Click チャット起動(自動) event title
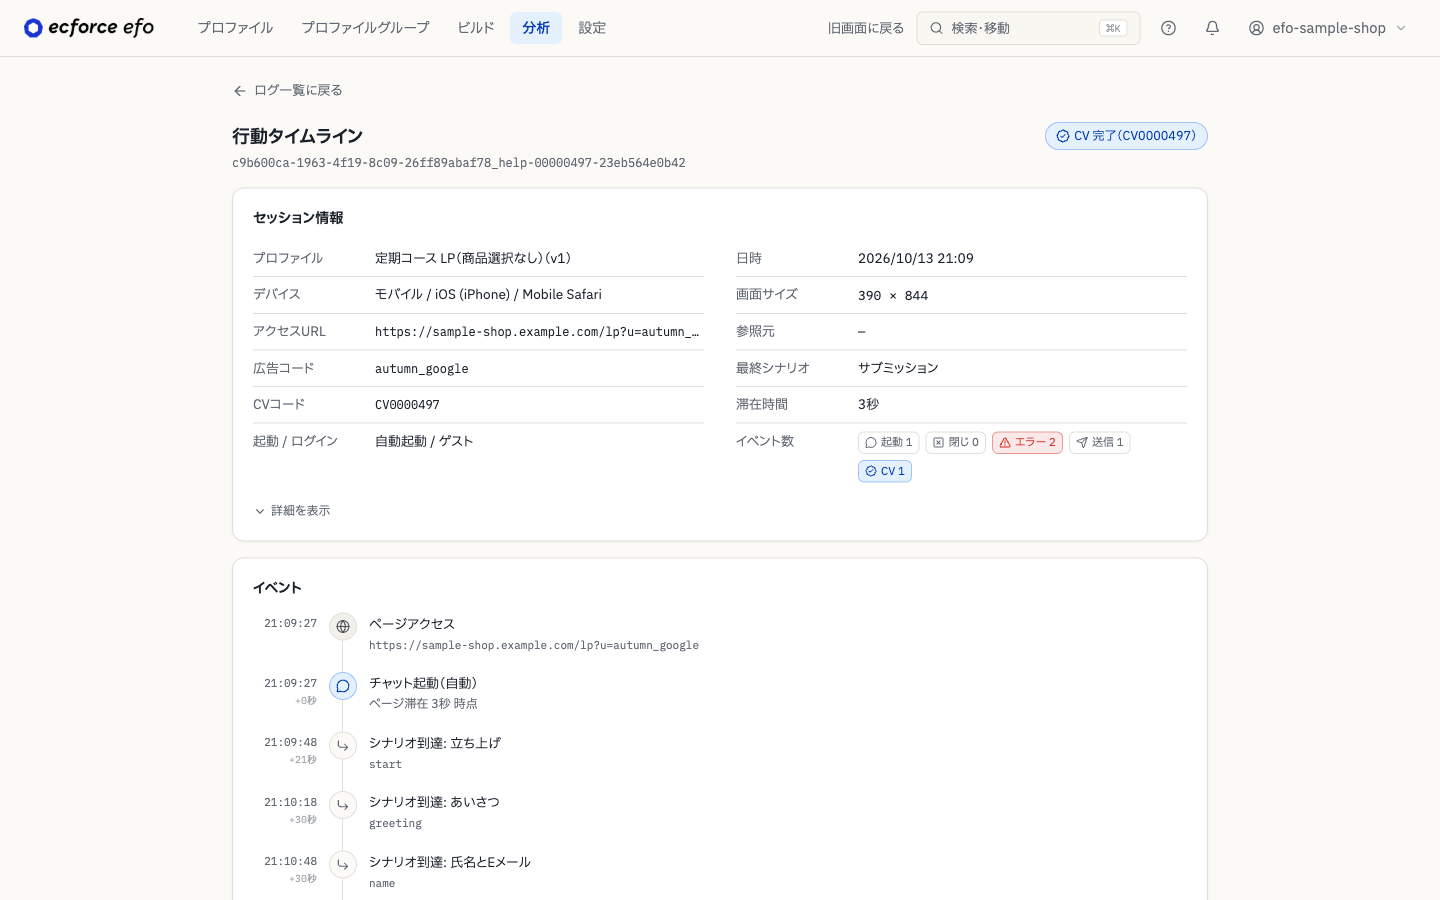 423,683
